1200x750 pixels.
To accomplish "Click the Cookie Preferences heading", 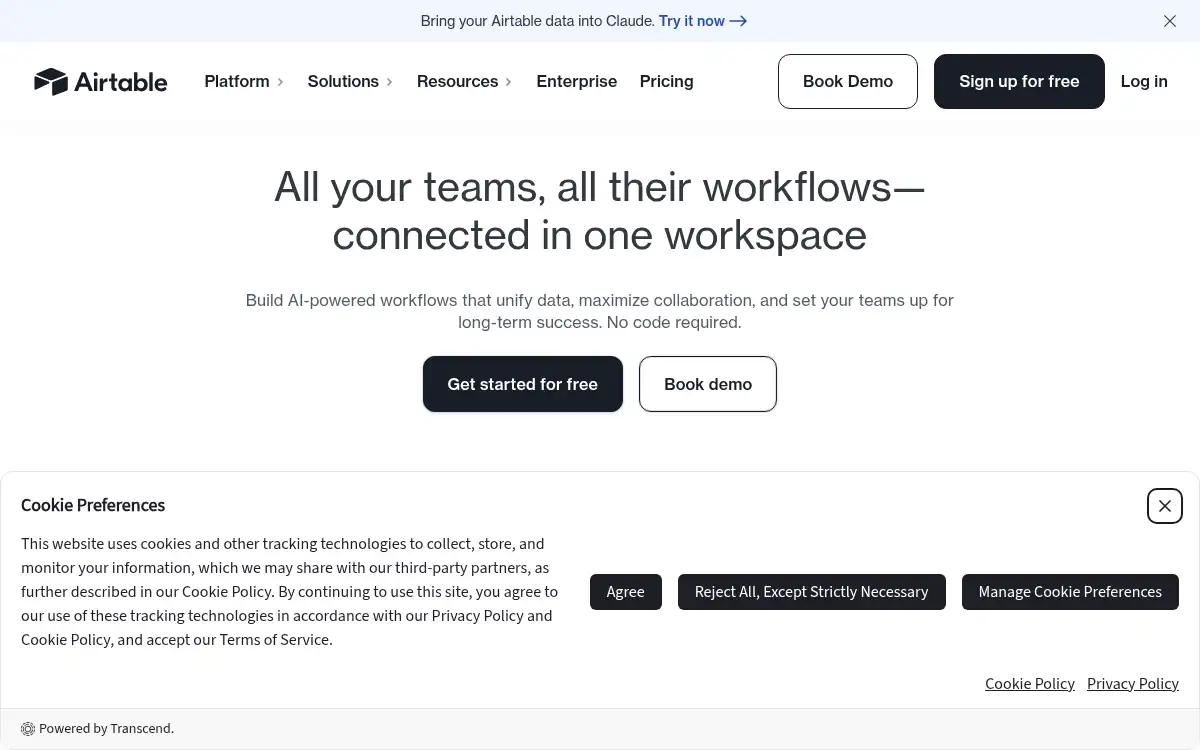I will click(x=93, y=505).
